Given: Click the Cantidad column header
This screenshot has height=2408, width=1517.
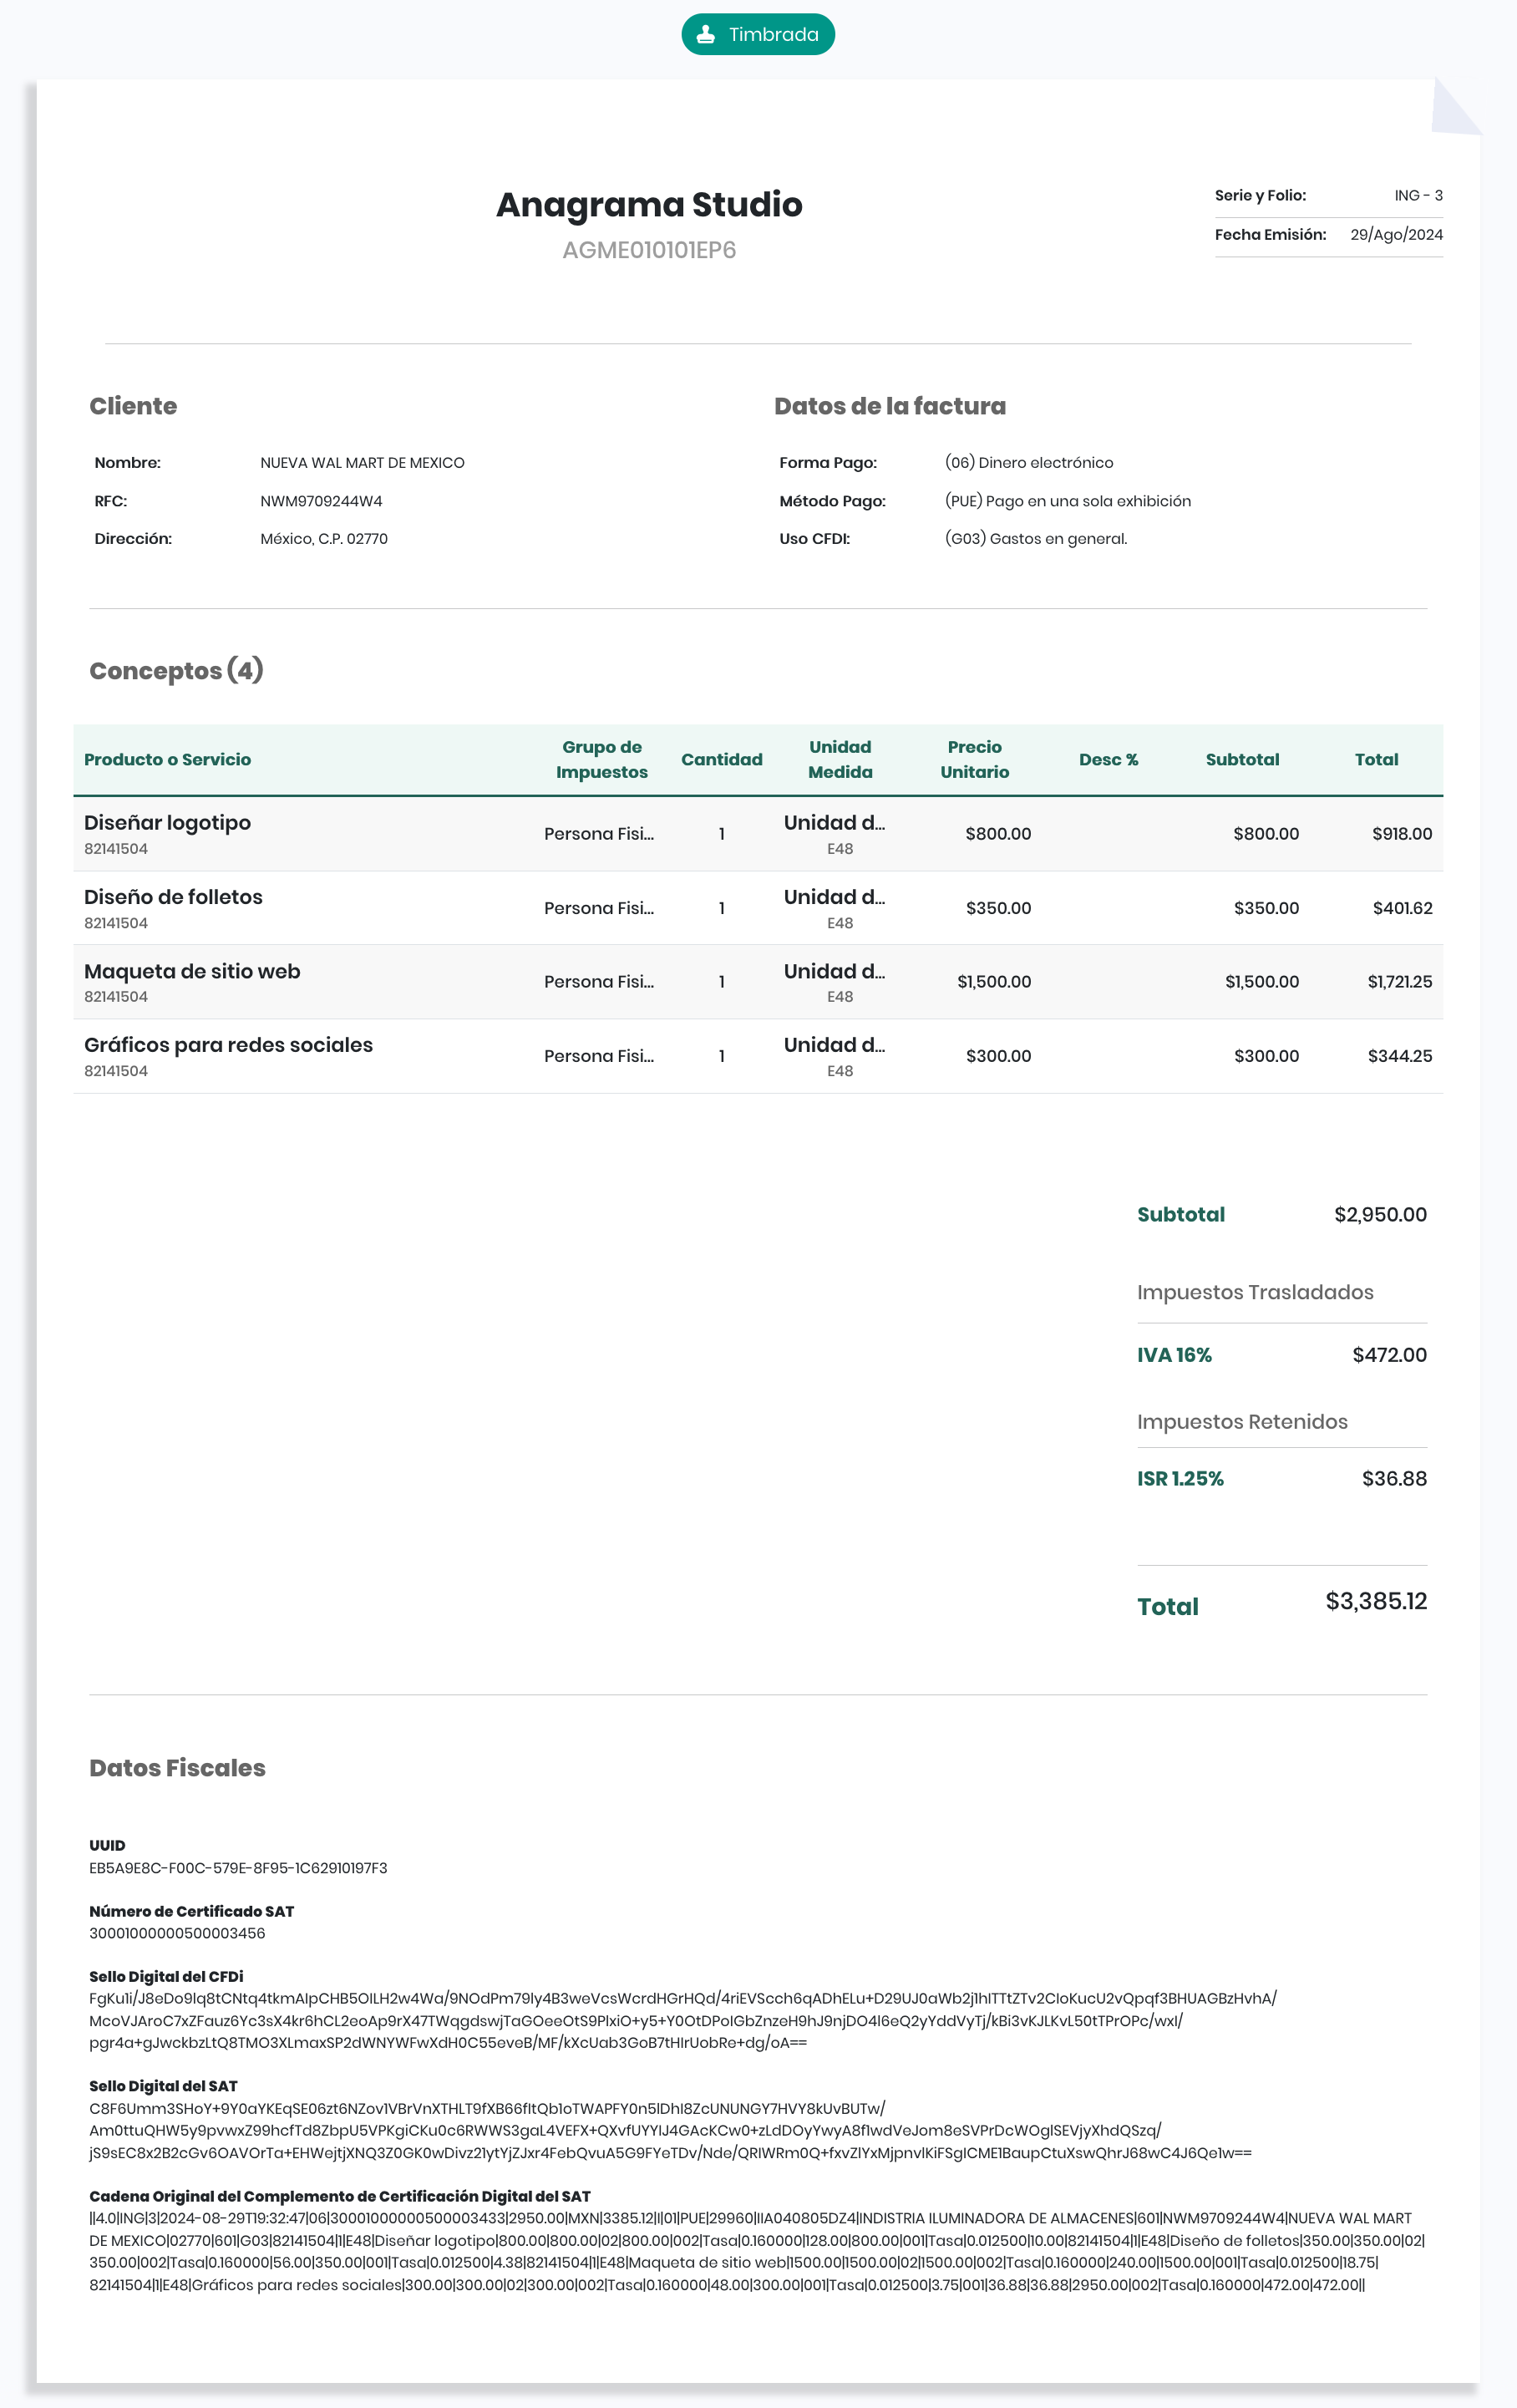Looking at the screenshot, I should [x=722, y=760].
